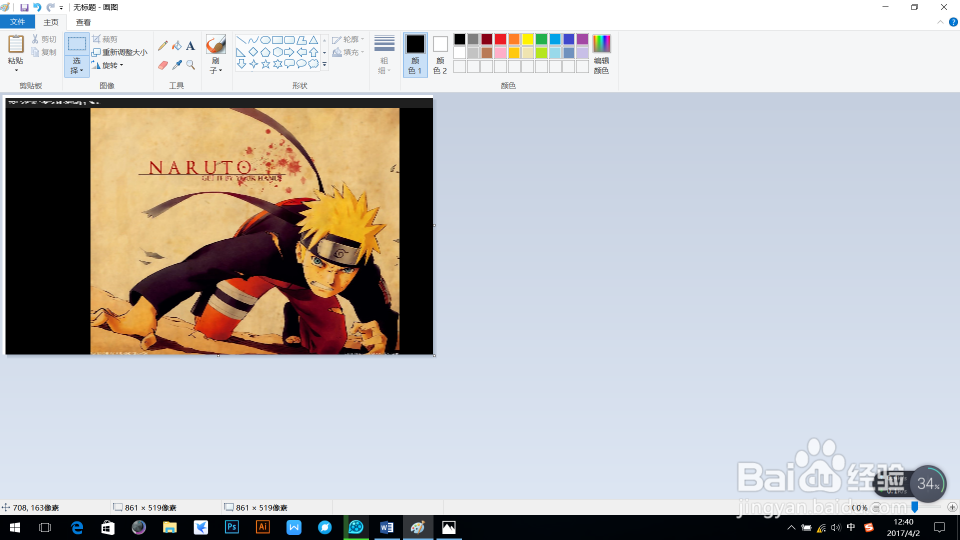The width and height of the screenshot is (960, 540).
Task: Open the File menu tab
Action: (x=17, y=22)
